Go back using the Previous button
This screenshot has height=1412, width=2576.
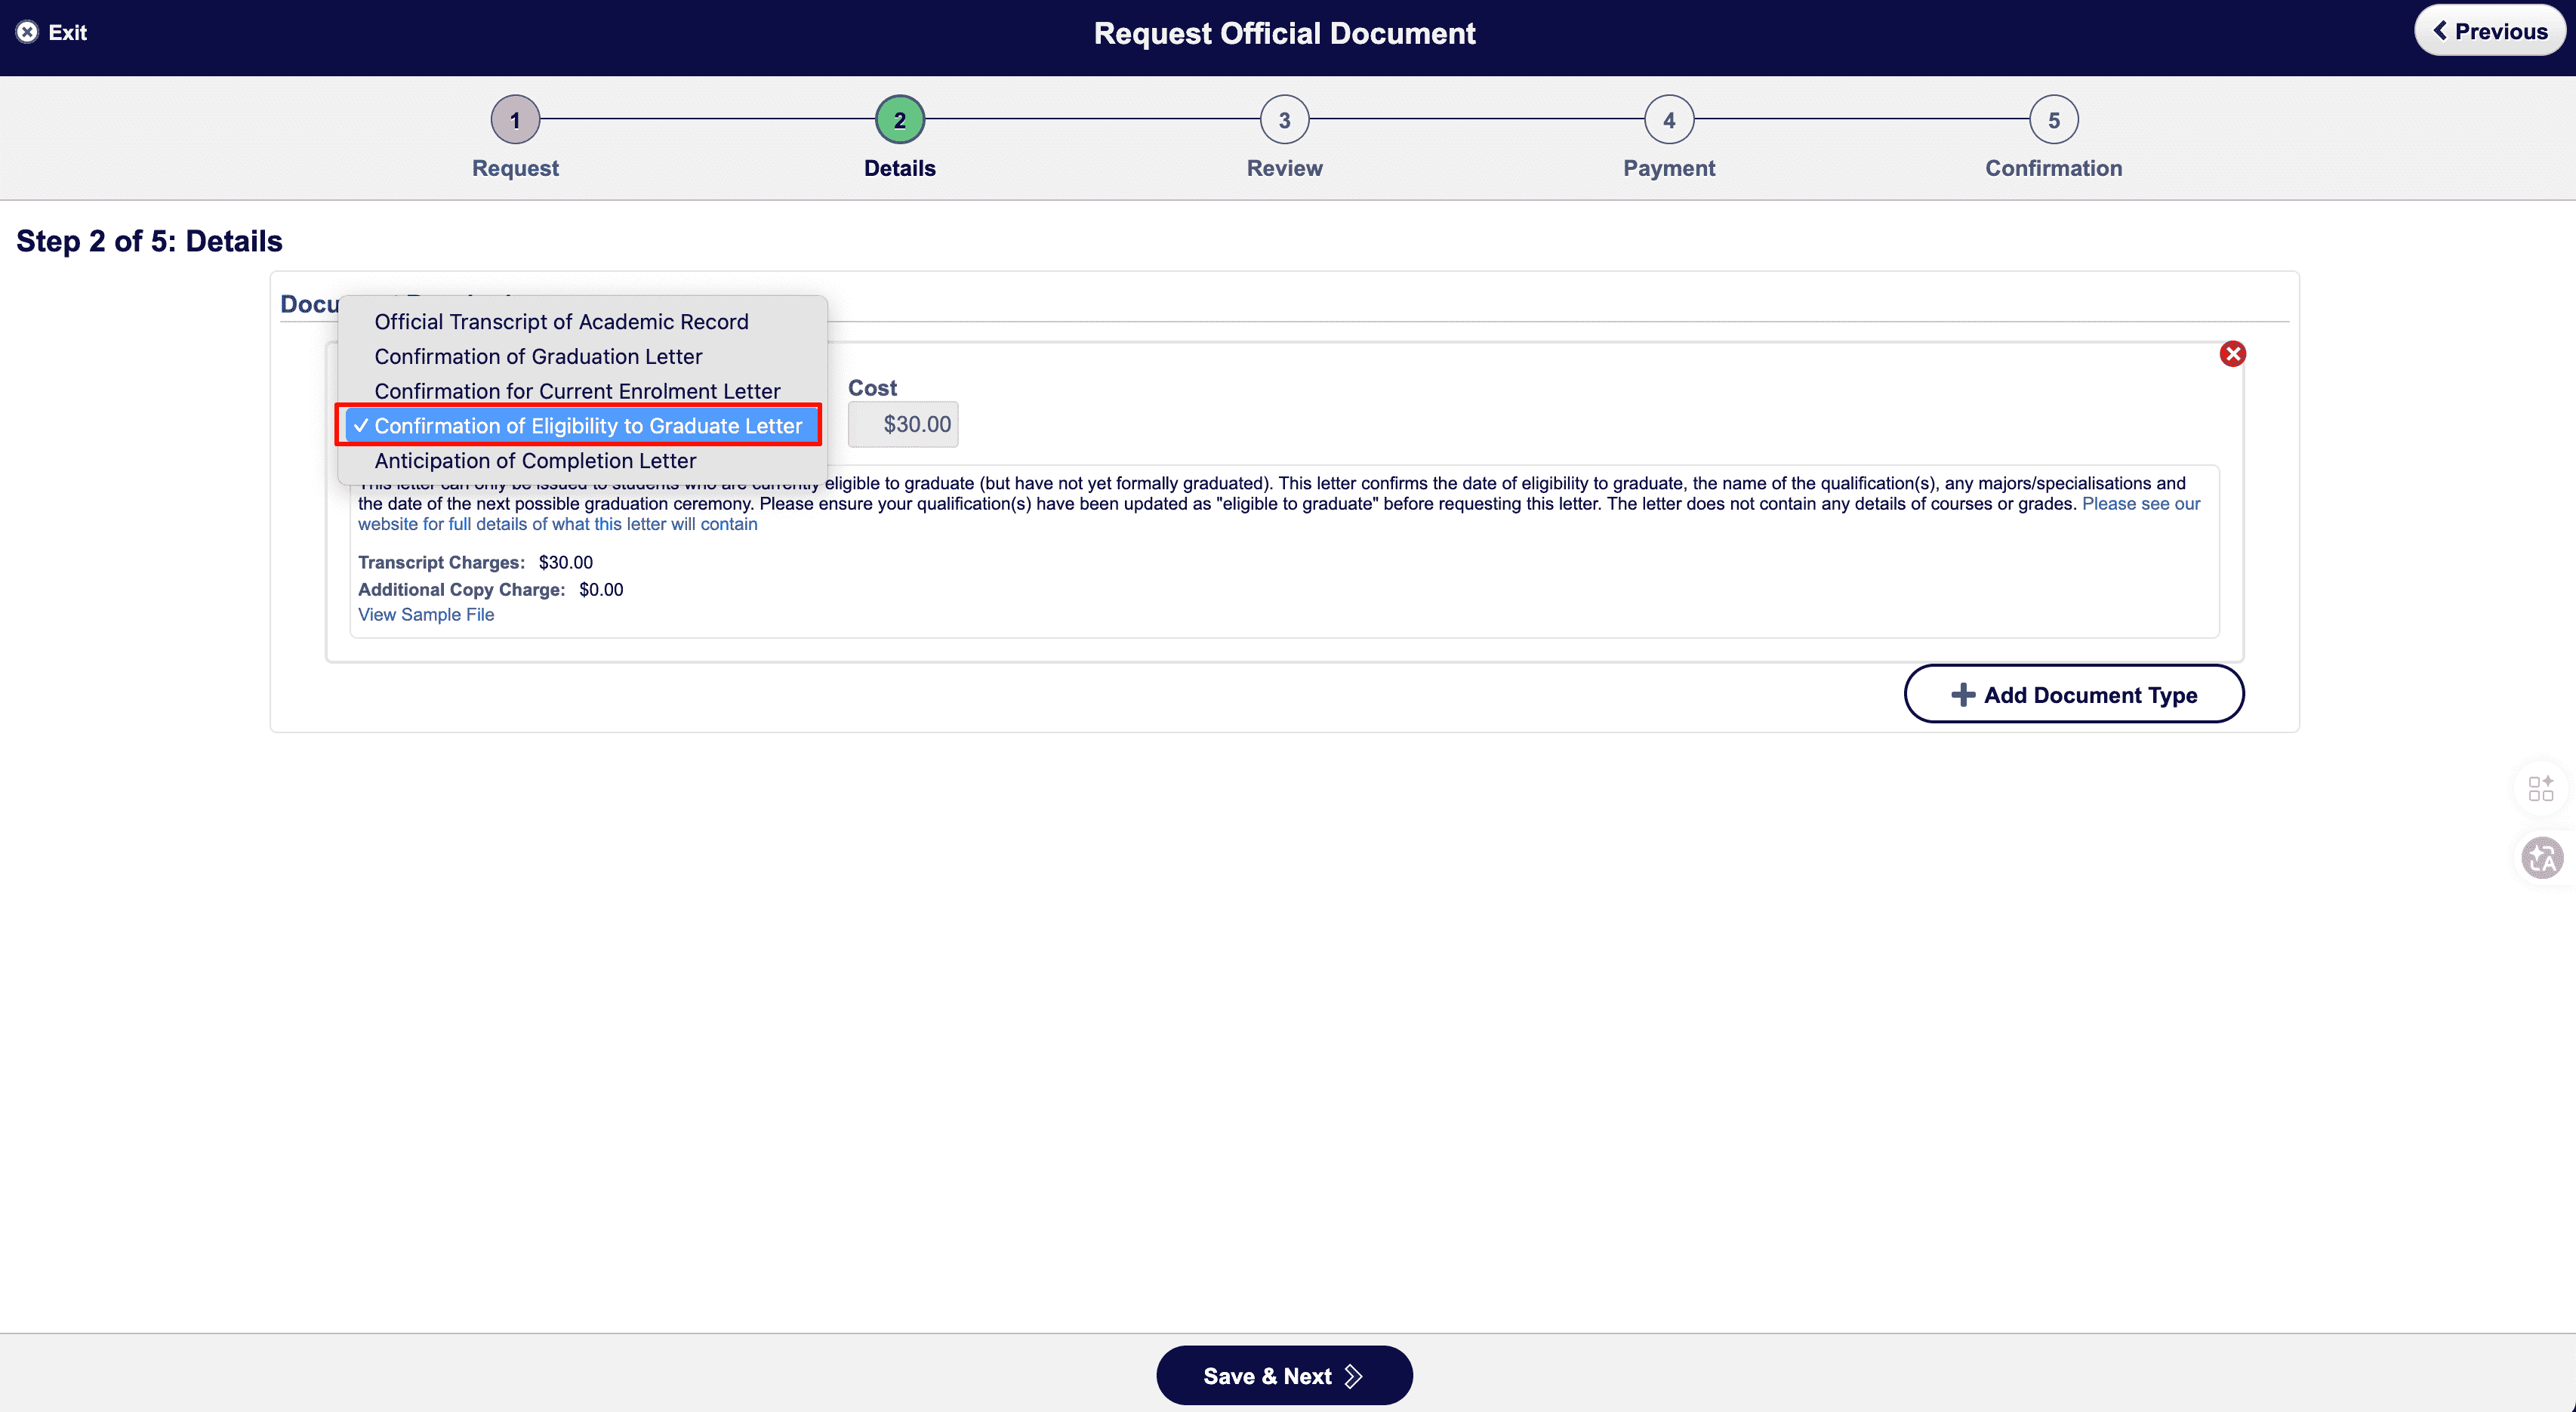2489,31
